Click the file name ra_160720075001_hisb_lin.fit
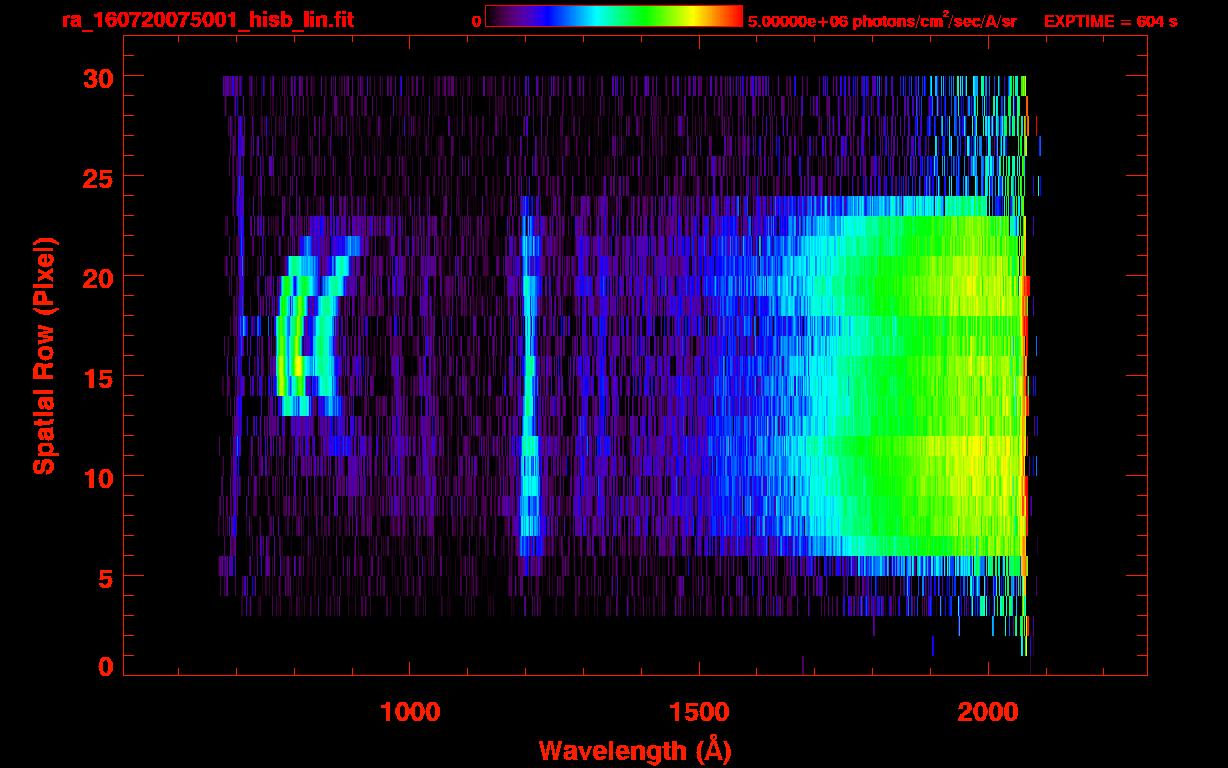The height and width of the screenshot is (768, 1228). [x=207, y=19]
